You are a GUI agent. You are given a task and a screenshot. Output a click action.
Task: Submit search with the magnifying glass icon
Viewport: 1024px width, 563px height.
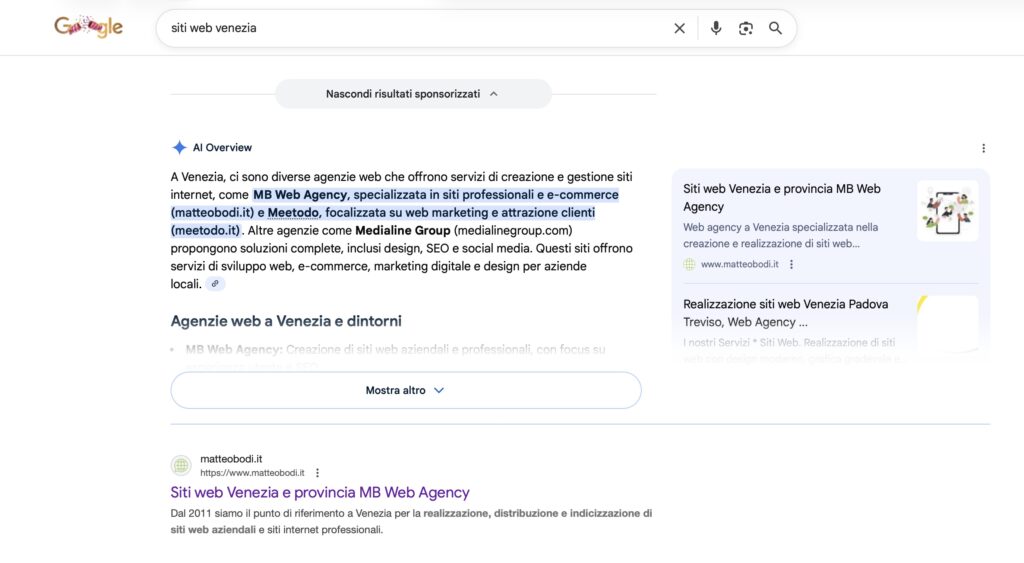pos(775,28)
